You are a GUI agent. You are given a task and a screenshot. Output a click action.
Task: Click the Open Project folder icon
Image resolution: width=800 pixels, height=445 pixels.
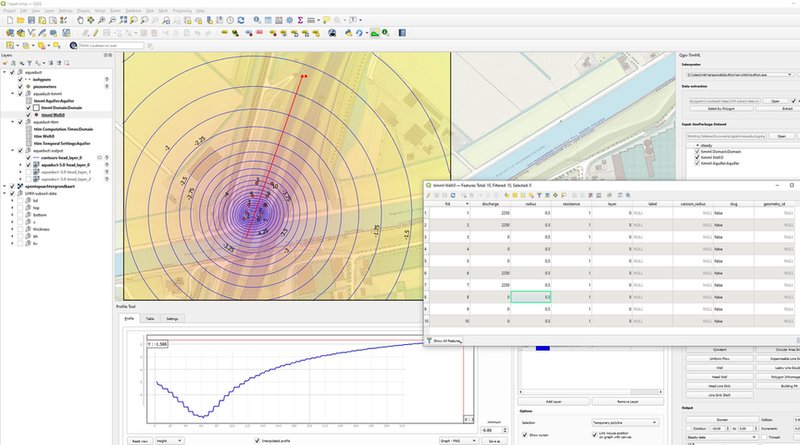(20, 20)
